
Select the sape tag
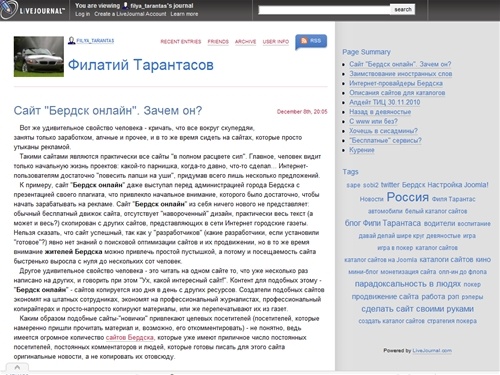pyautogui.click(x=353, y=185)
